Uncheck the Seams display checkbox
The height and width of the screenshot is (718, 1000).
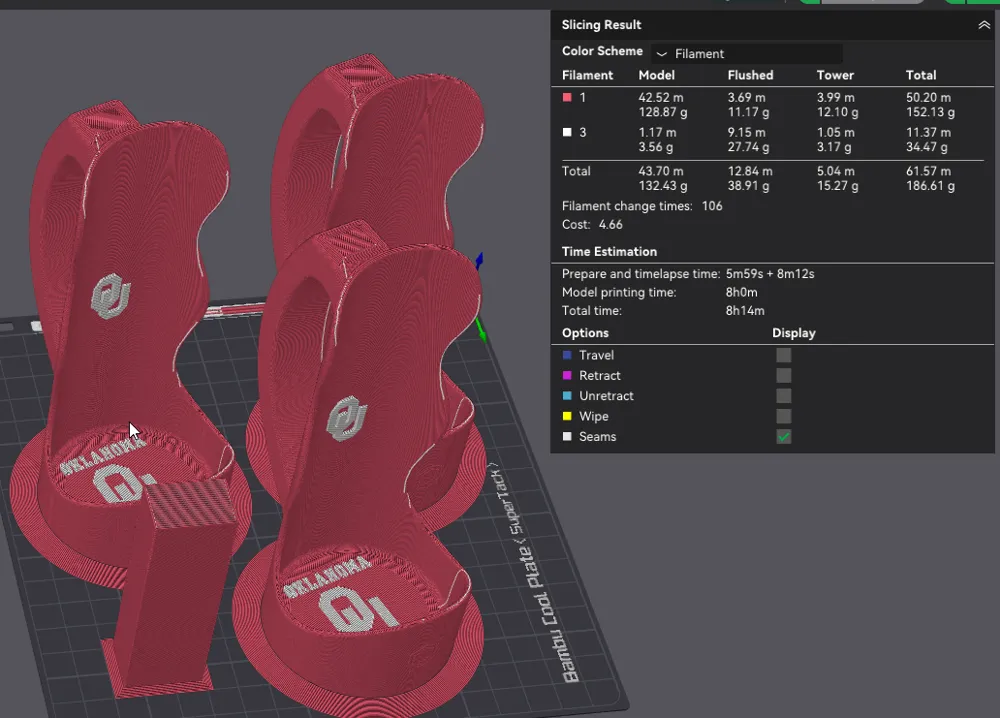click(x=784, y=437)
